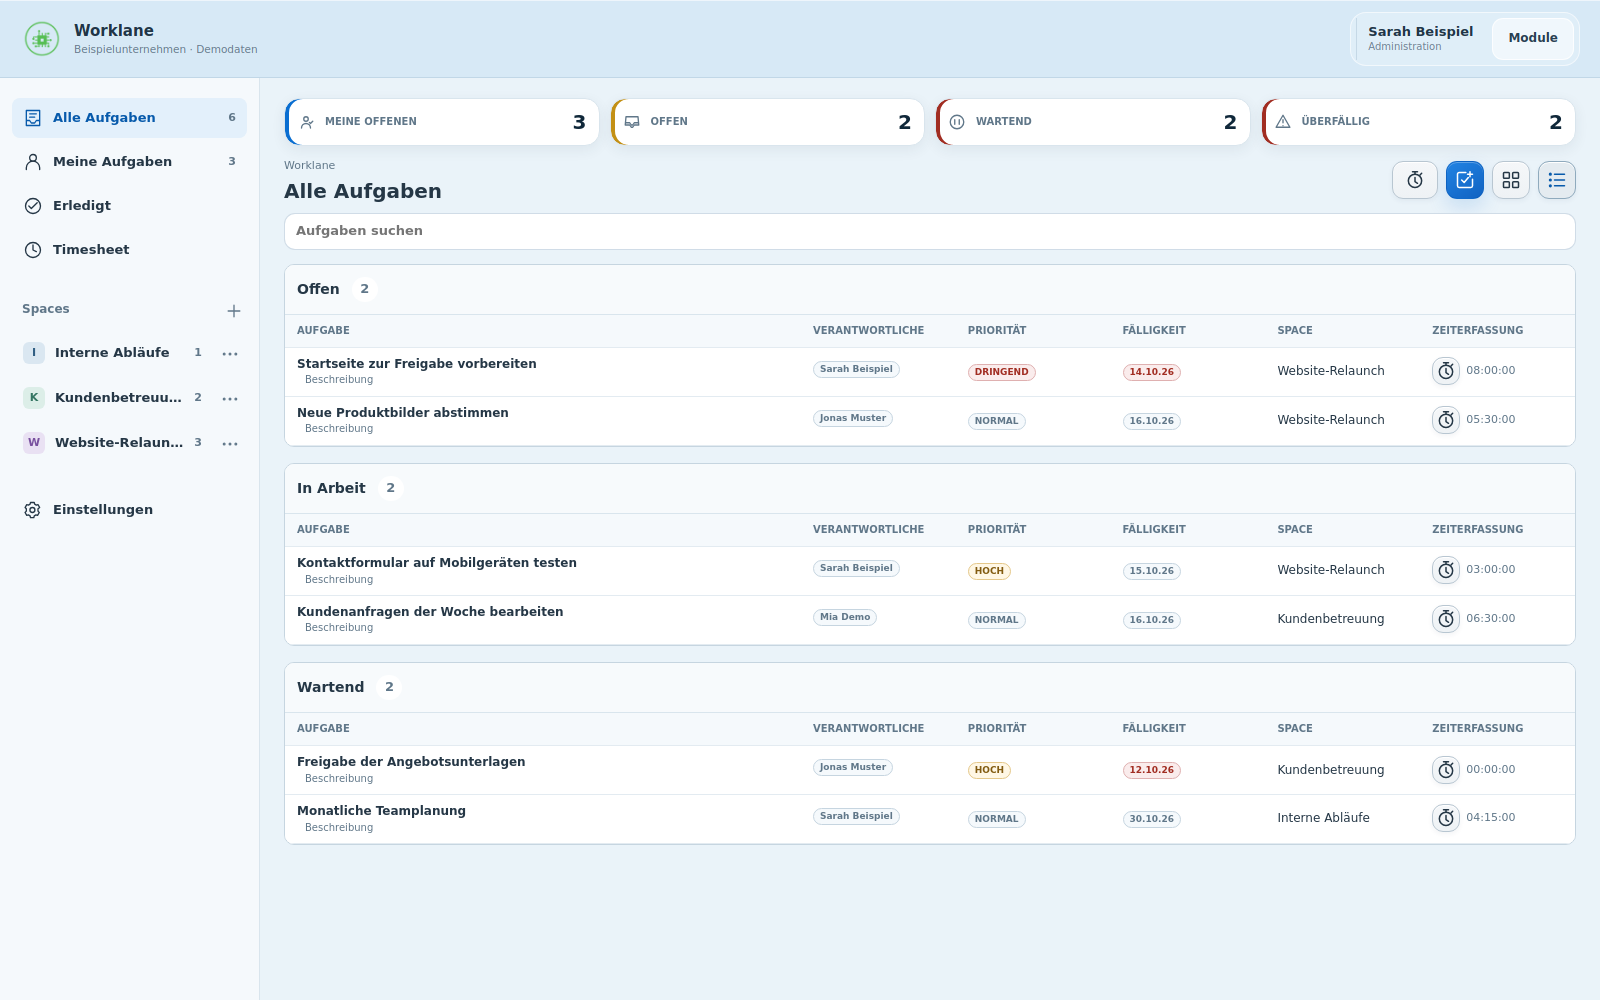Click the Module button
The image size is (1600, 1000).
click(x=1533, y=38)
